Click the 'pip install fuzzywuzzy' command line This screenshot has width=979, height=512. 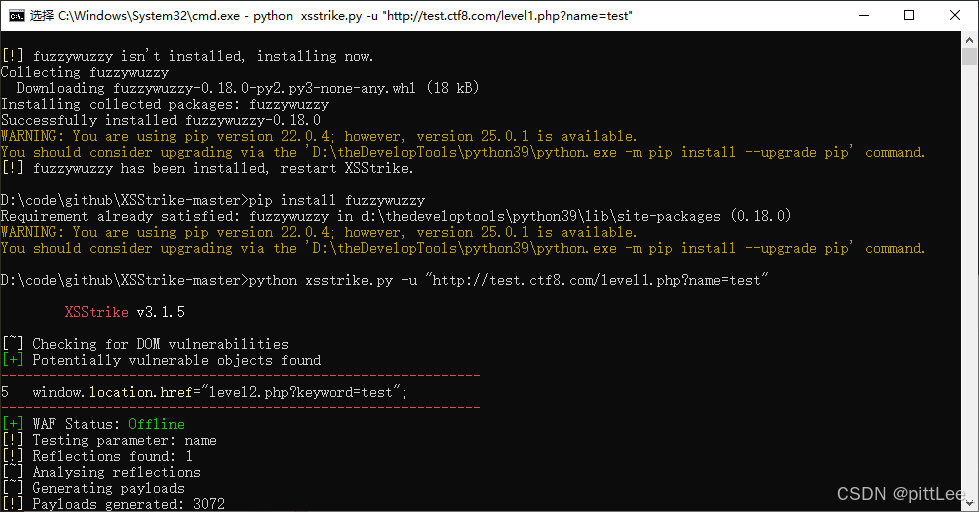[213, 200]
